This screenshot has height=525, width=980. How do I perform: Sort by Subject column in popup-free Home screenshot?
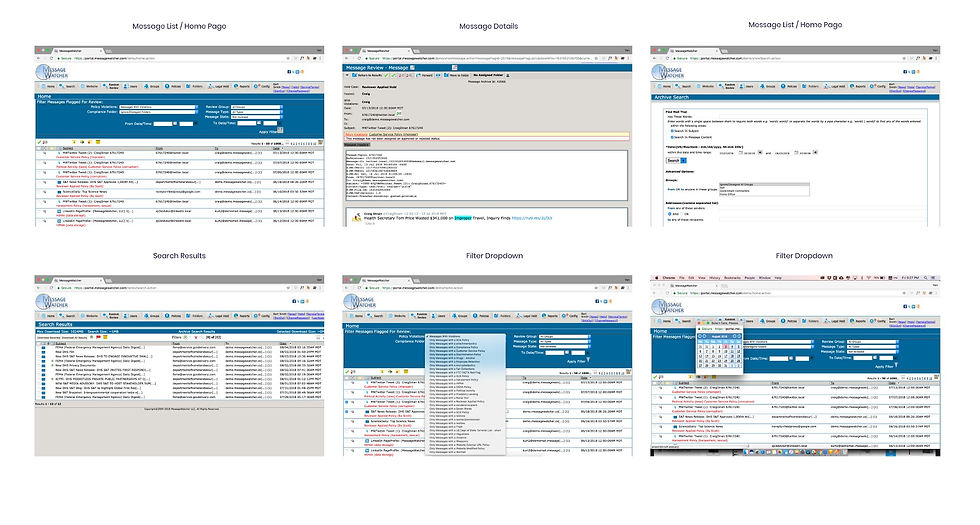pyautogui.click(x=68, y=148)
